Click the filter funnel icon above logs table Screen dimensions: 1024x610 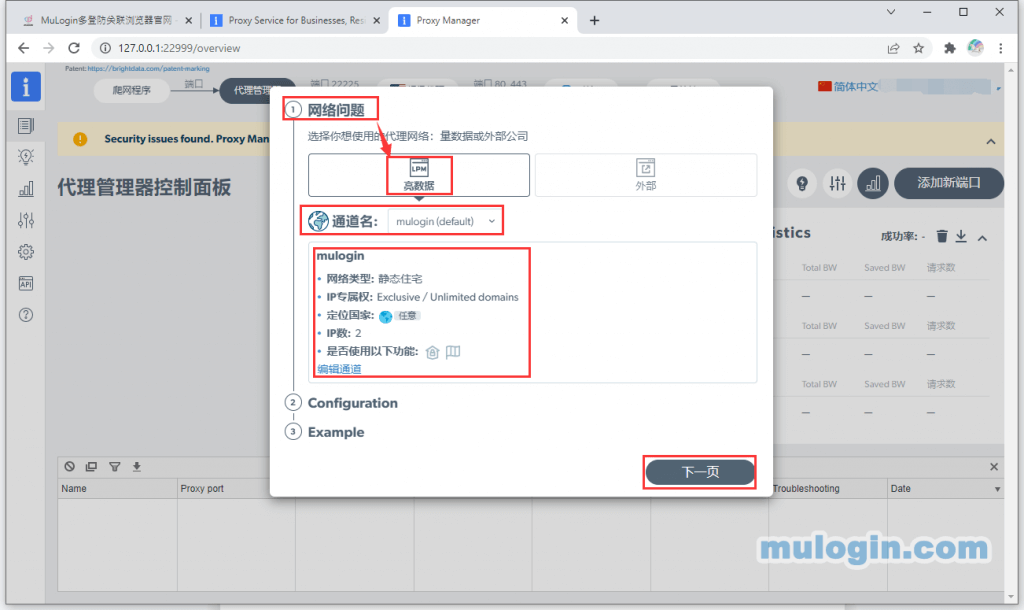coord(114,466)
